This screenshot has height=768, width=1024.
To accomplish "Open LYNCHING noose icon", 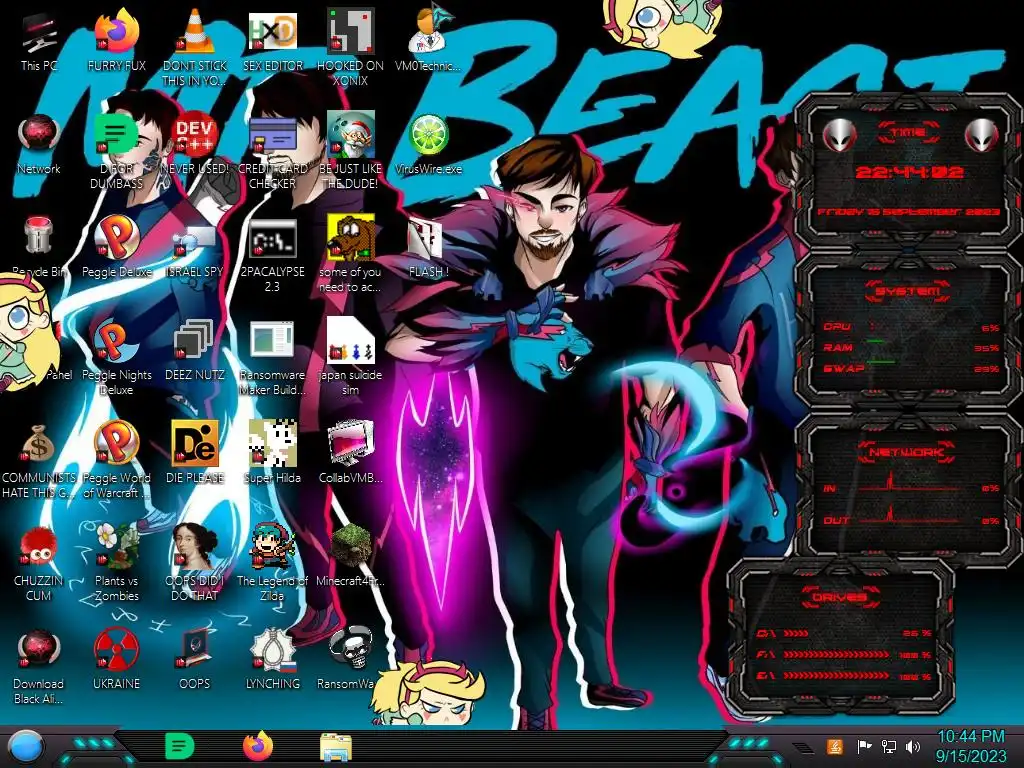I will [272, 650].
